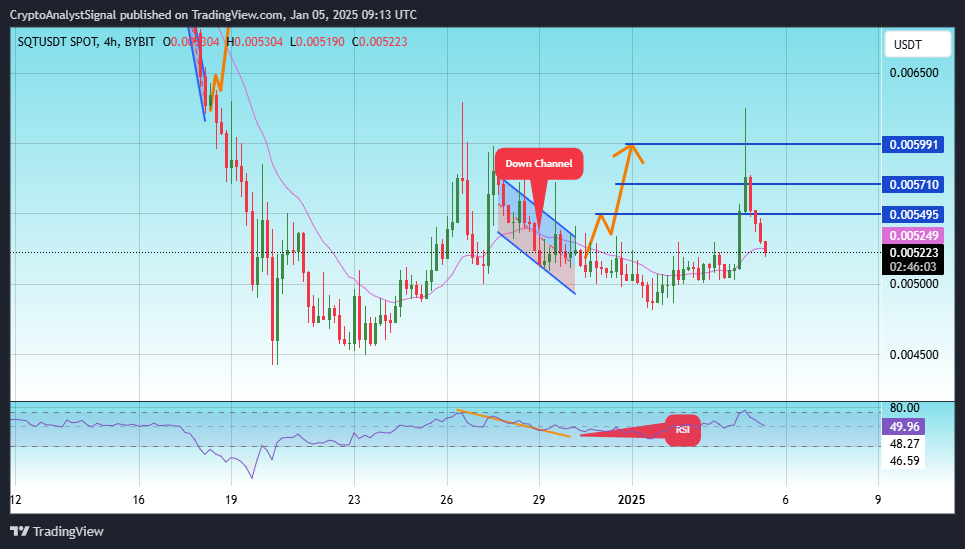Image resolution: width=965 pixels, height=549 pixels.
Task: Click the close price value C0.005223
Action: [x=379, y=42]
